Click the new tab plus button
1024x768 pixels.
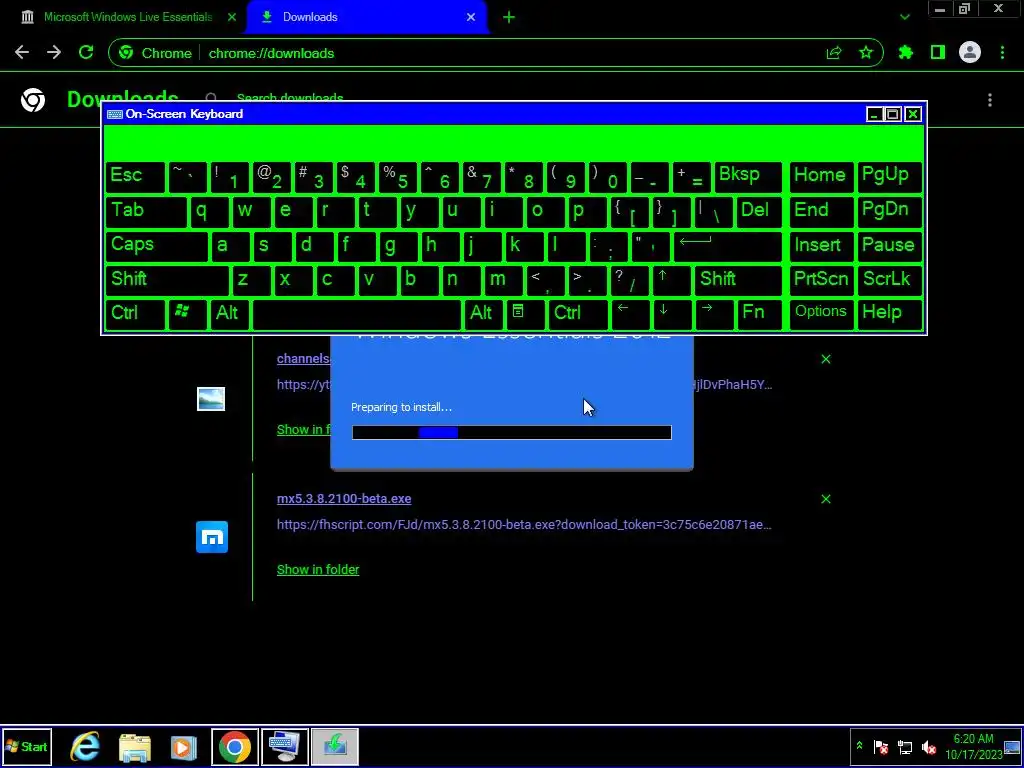pyautogui.click(x=509, y=17)
